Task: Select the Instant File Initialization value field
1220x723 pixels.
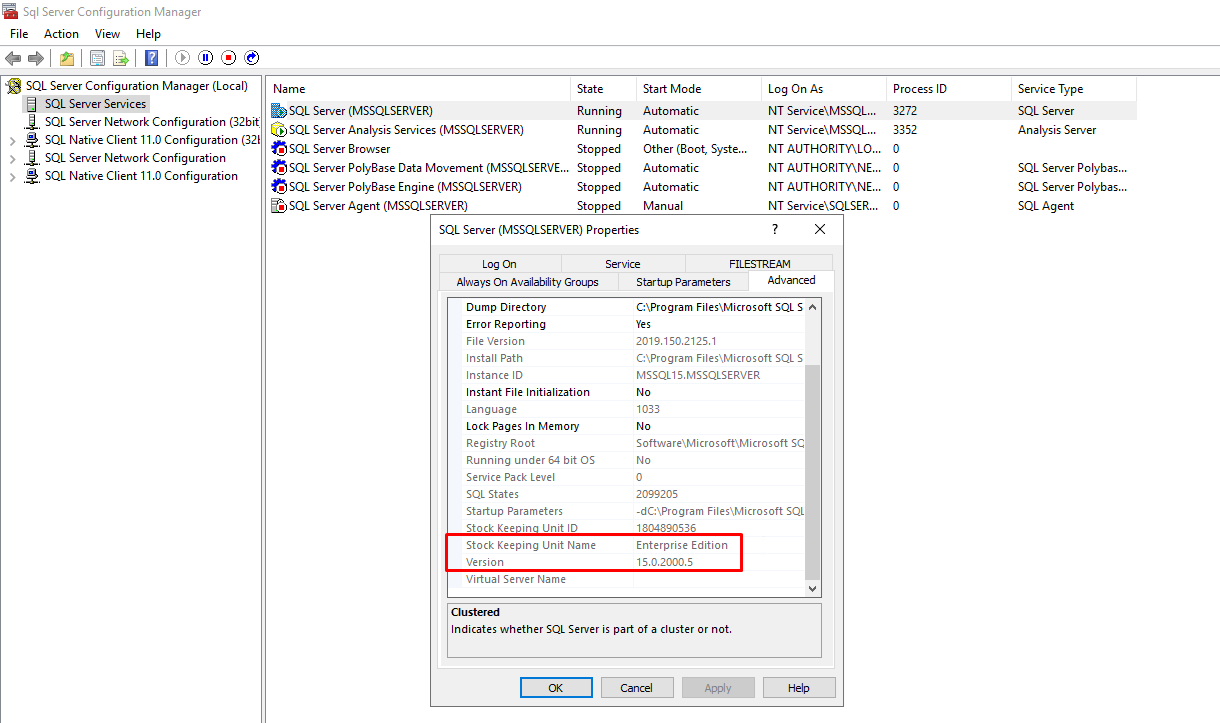Action: point(718,392)
